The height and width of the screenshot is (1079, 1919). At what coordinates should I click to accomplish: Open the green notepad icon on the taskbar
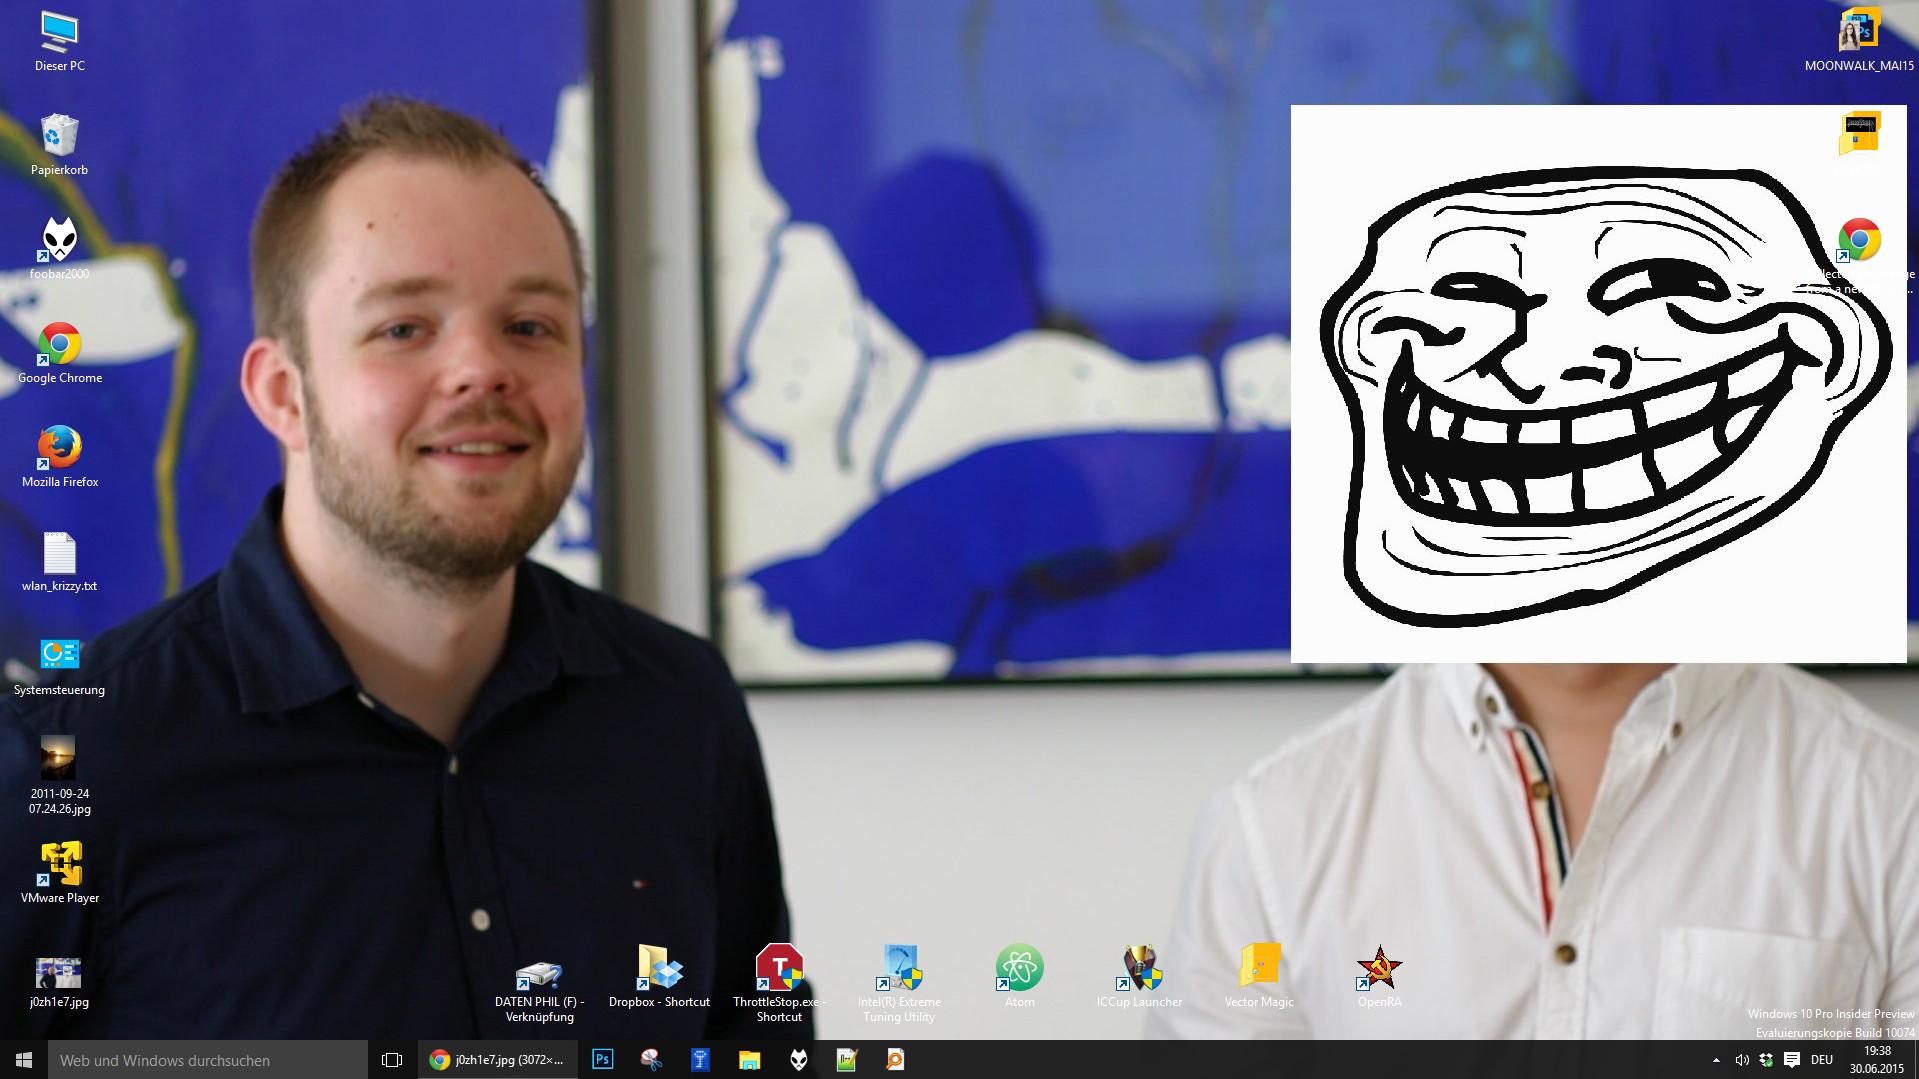(847, 1060)
